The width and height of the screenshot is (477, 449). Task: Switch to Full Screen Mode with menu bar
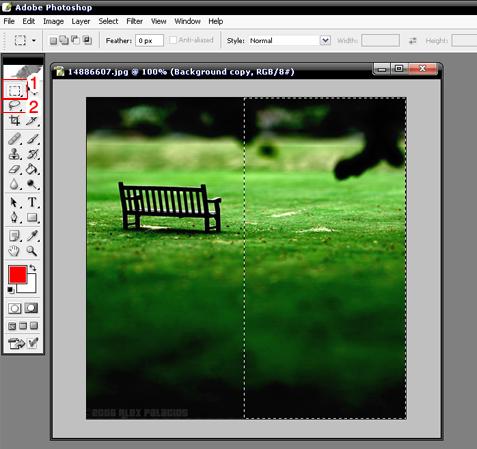pos(23,326)
